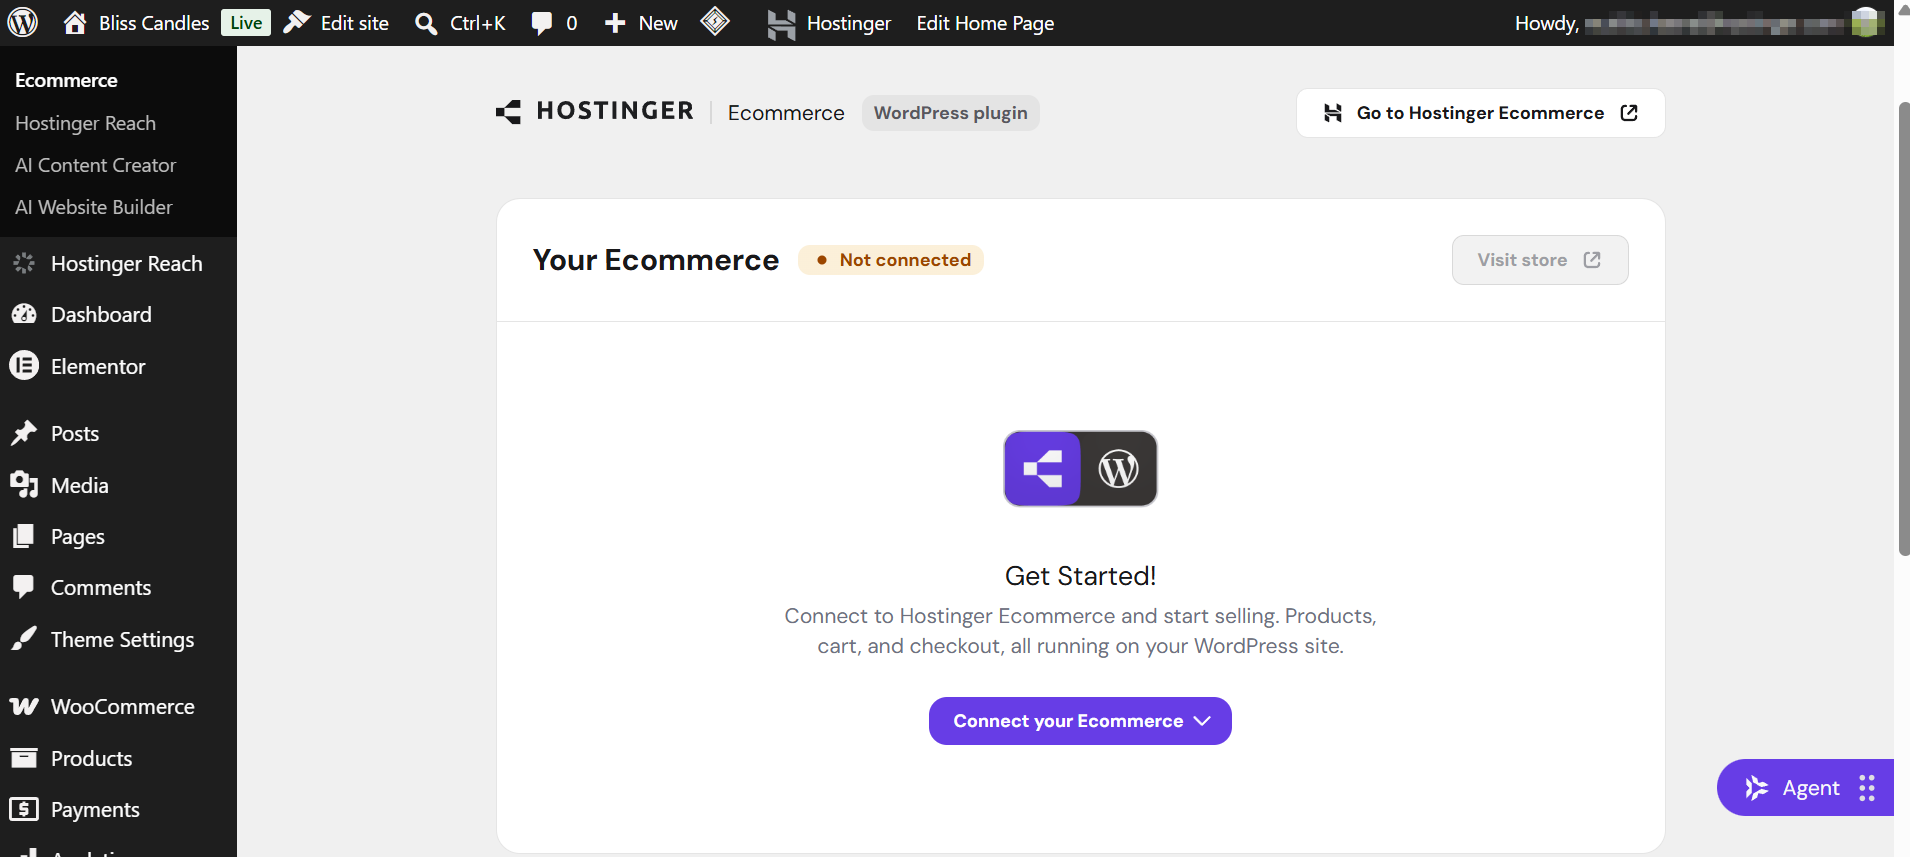This screenshot has width=1910, height=857.
Task: Open the New content menu
Action: pyautogui.click(x=641, y=23)
